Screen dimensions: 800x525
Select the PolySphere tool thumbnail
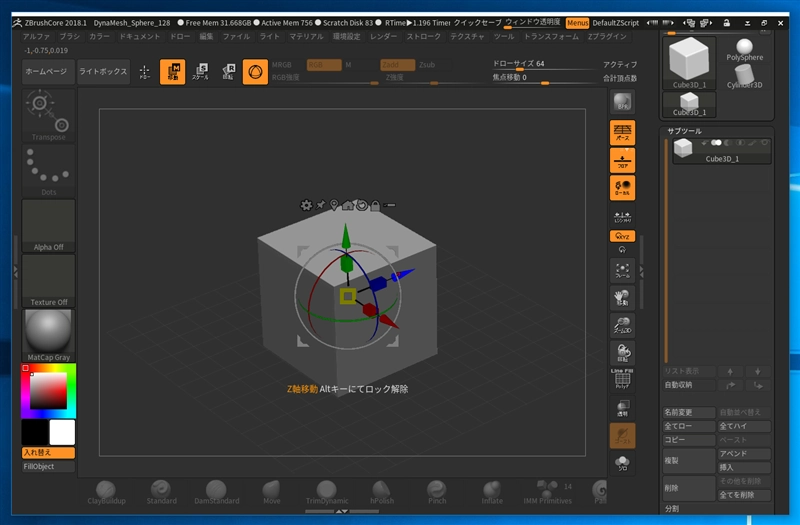pyautogui.click(x=744, y=49)
